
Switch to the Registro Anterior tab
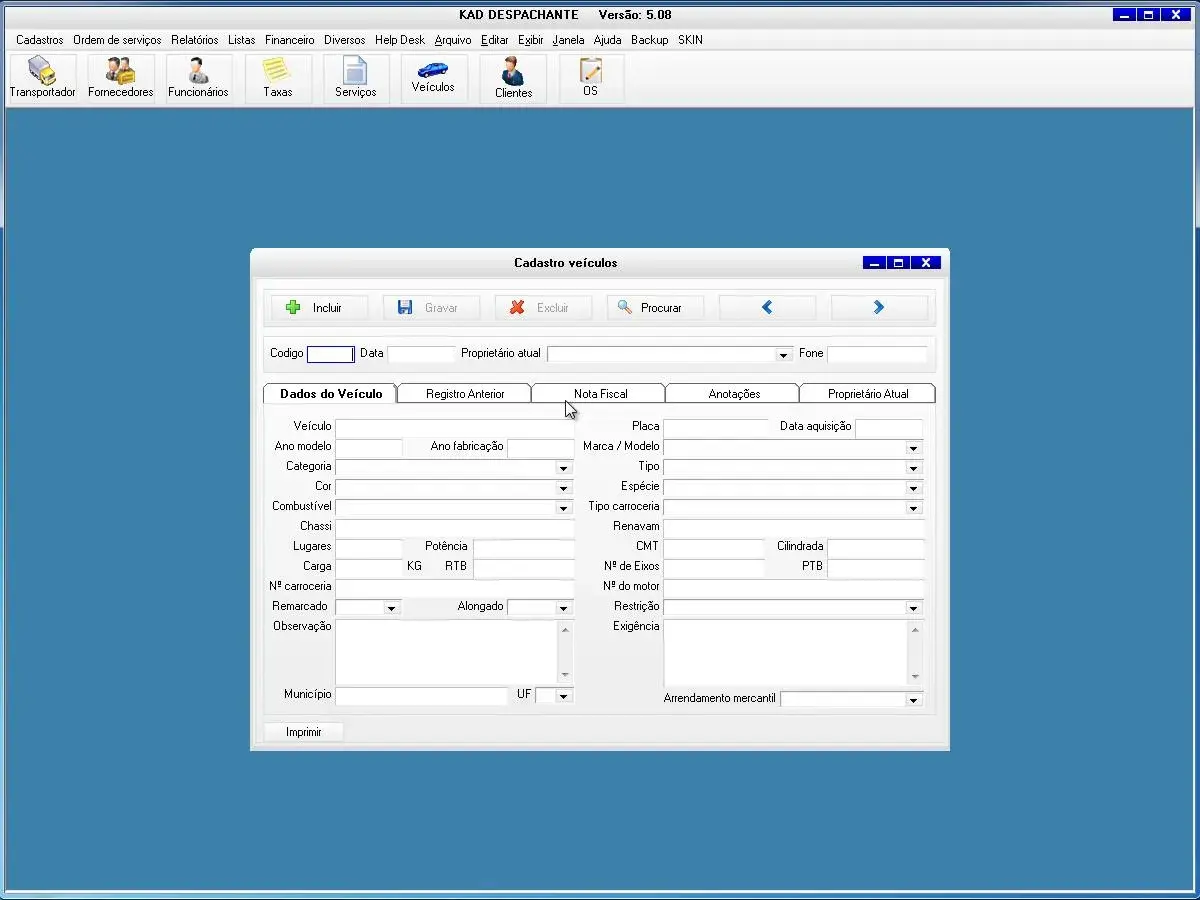(x=465, y=394)
